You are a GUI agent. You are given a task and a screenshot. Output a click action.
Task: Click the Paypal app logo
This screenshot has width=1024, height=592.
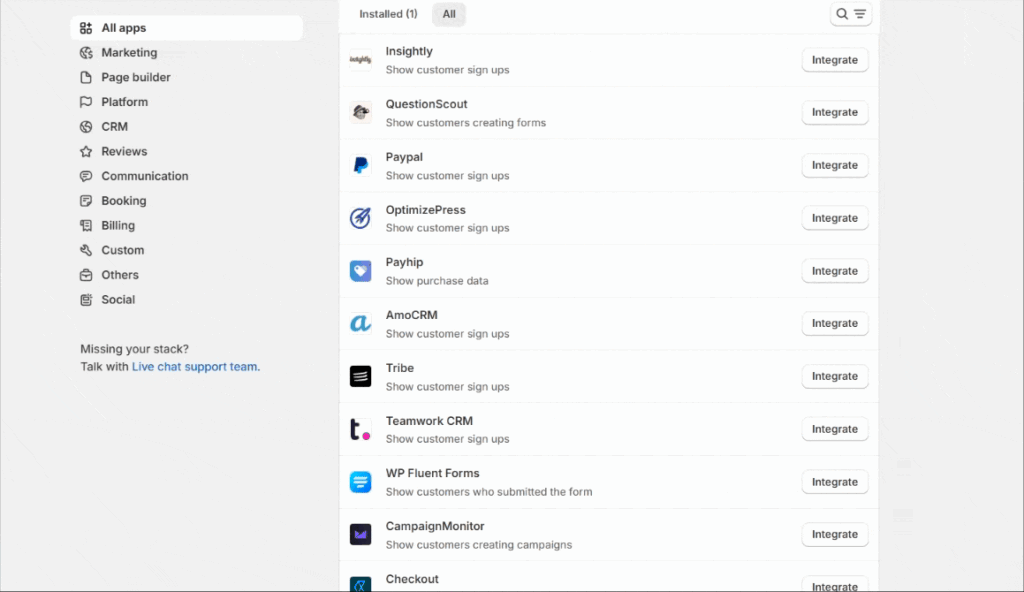pyautogui.click(x=360, y=165)
